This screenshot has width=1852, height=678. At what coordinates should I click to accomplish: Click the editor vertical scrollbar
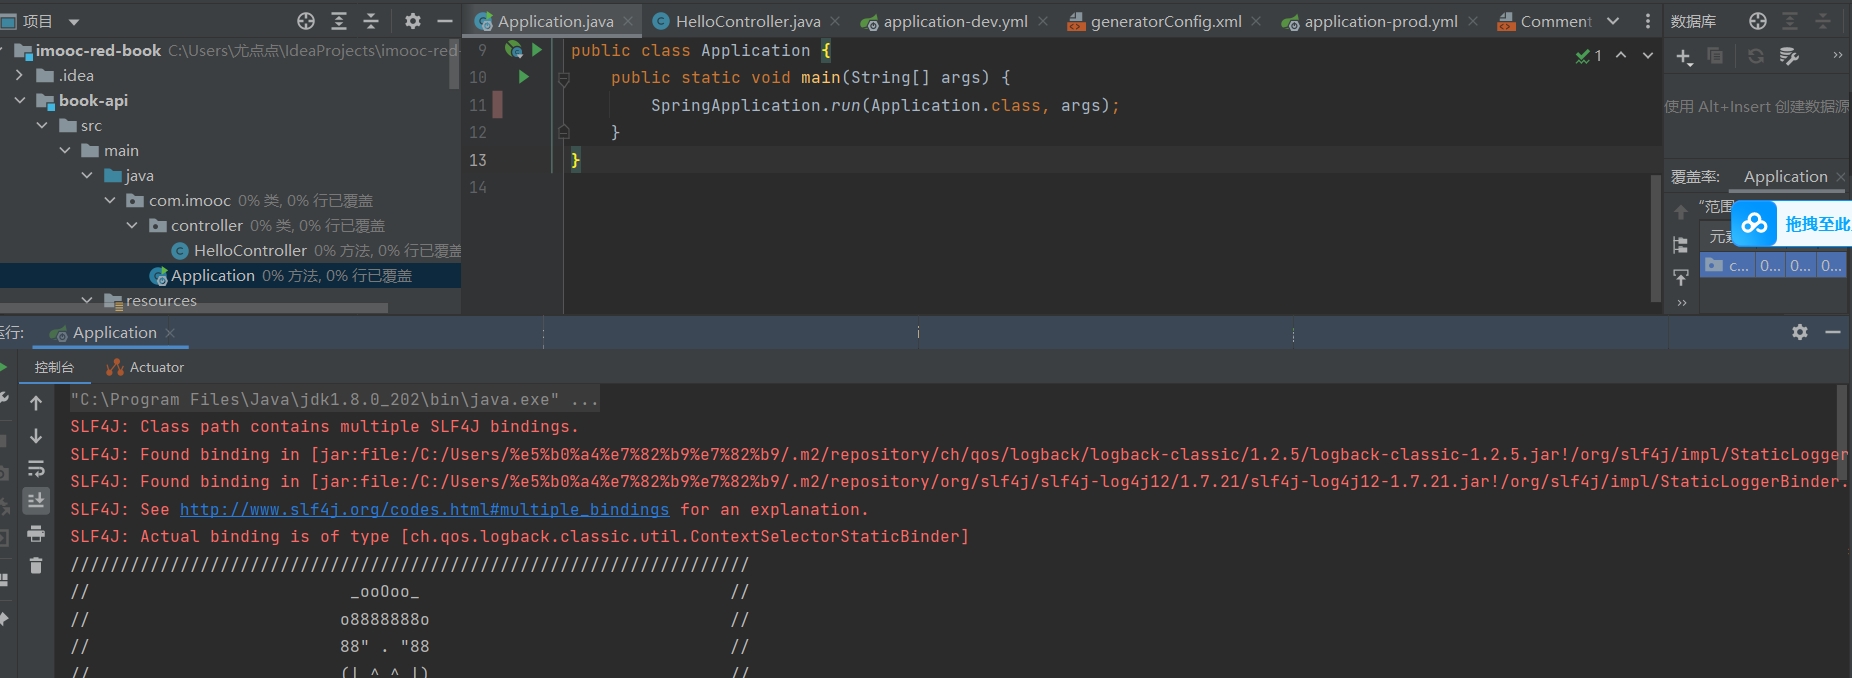point(1656,237)
